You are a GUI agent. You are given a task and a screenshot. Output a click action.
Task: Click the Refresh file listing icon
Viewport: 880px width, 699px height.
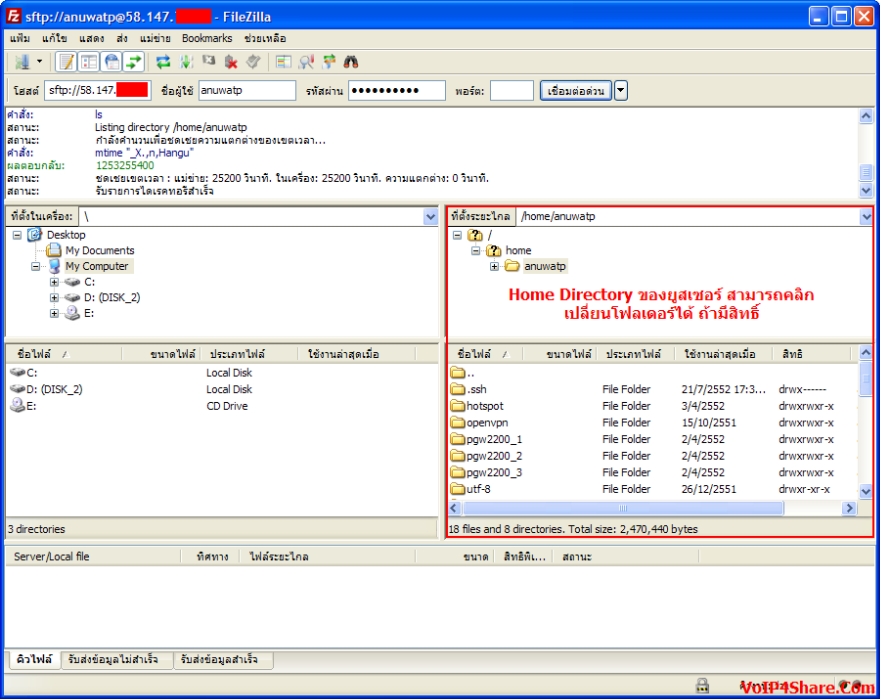tap(162, 61)
